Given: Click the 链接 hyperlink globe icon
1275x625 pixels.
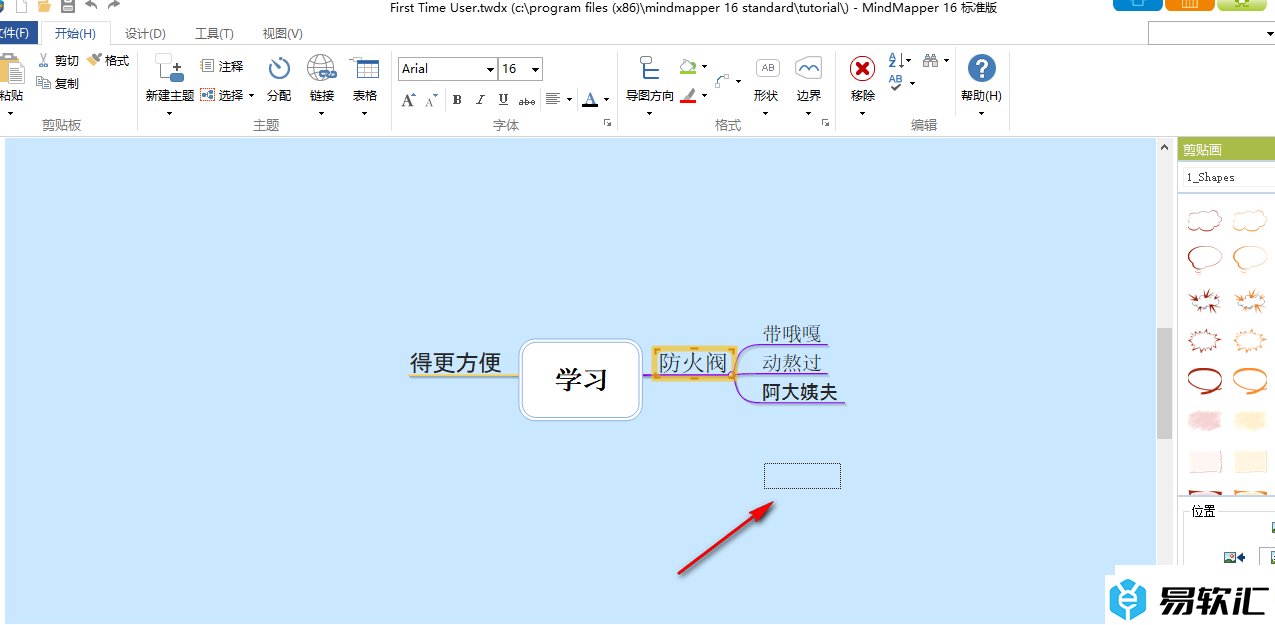Looking at the screenshot, I should click(x=321, y=68).
